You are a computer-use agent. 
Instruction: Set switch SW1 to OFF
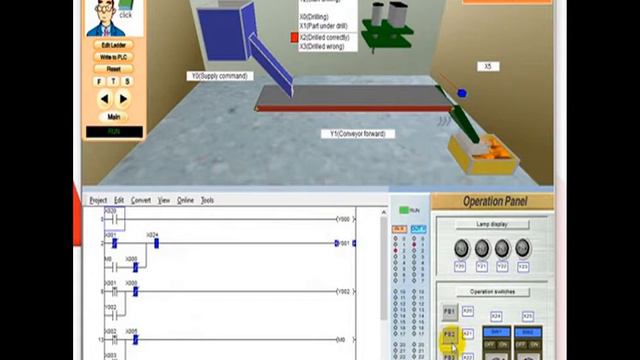pyautogui.click(x=490, y=345)
